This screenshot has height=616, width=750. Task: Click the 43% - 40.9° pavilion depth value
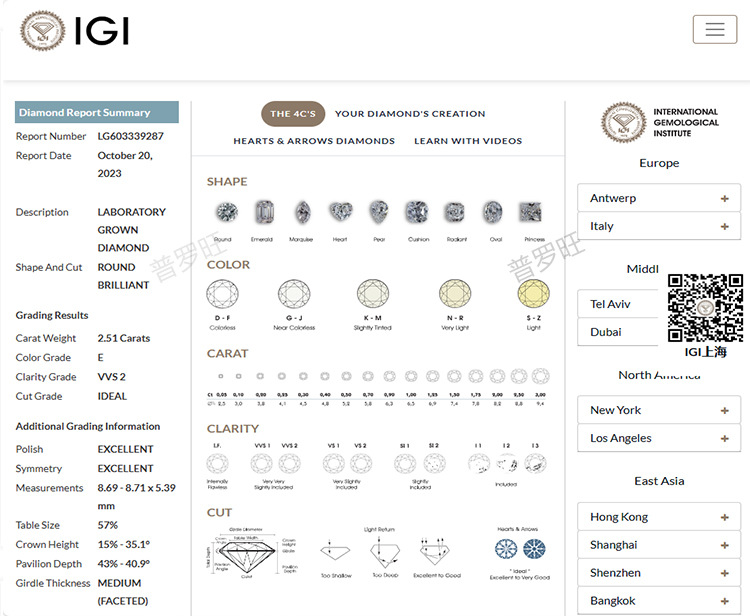point(124,564)
